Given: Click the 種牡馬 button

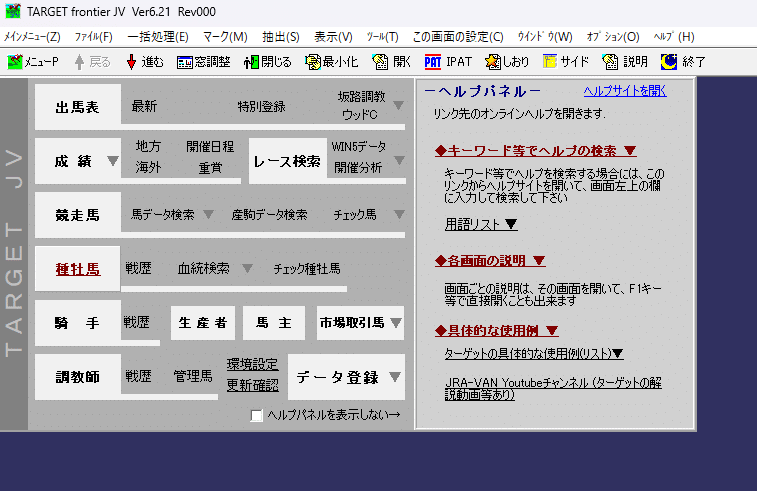Looking at the screenshot, I should (78, 269).
